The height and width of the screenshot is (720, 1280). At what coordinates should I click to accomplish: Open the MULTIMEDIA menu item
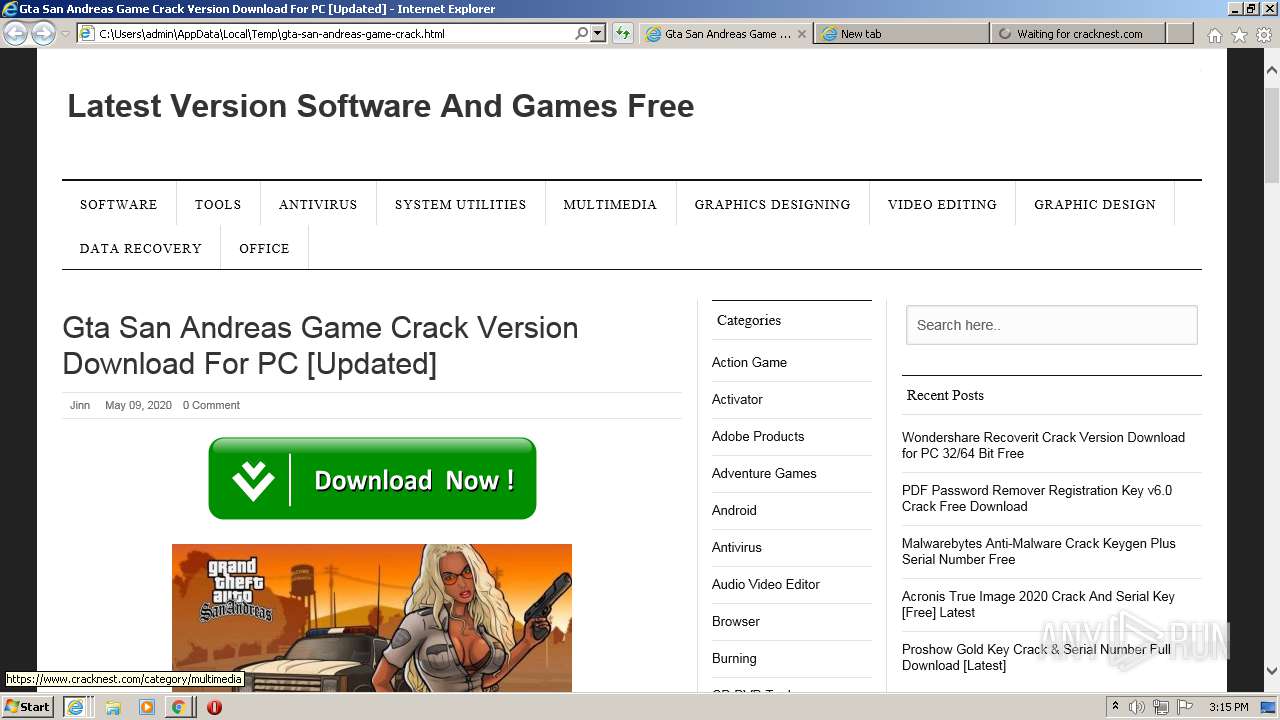click(x=610, y=204)
